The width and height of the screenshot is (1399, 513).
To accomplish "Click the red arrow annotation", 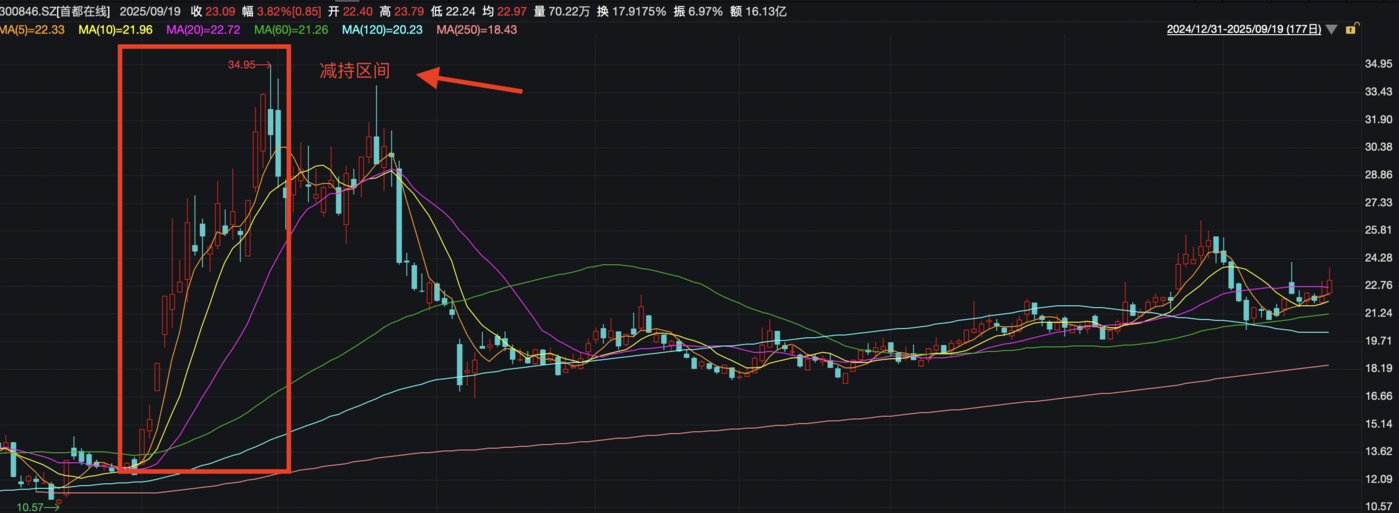I will pos(469,81).
